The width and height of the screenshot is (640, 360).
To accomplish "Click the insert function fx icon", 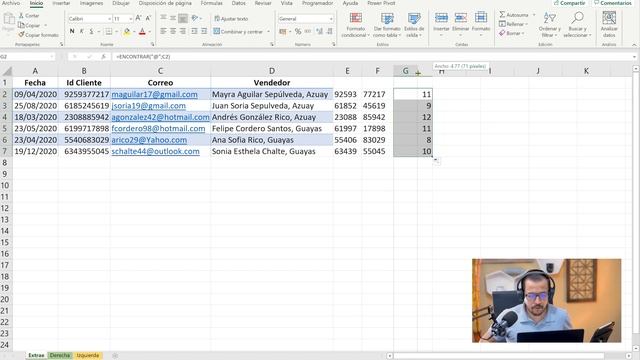I will 103,57.
